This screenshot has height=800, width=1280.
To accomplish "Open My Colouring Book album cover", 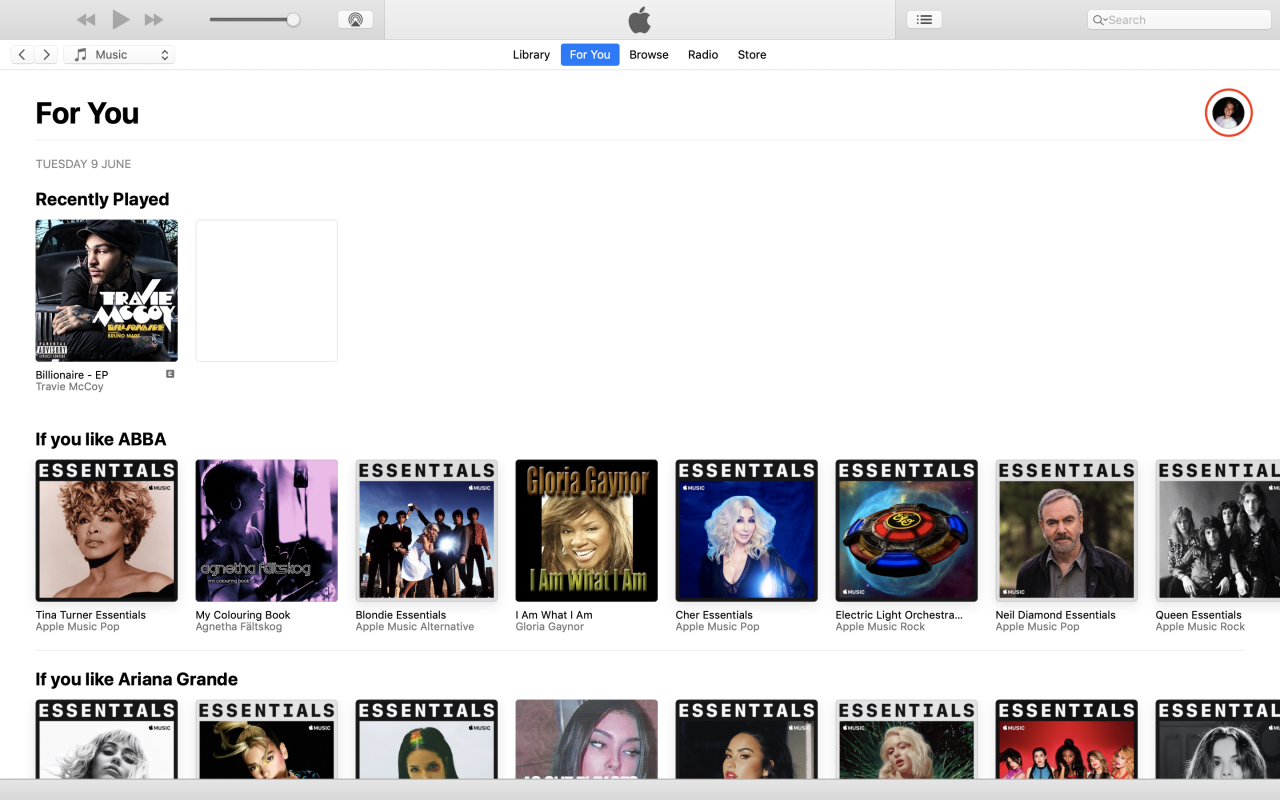I will (x=267, y=531).
